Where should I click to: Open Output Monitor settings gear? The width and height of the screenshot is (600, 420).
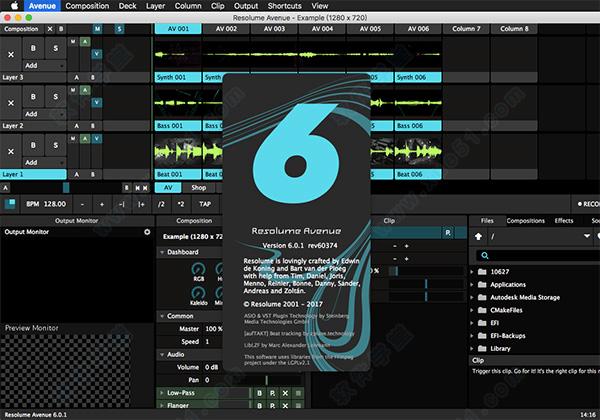(147, 232)
